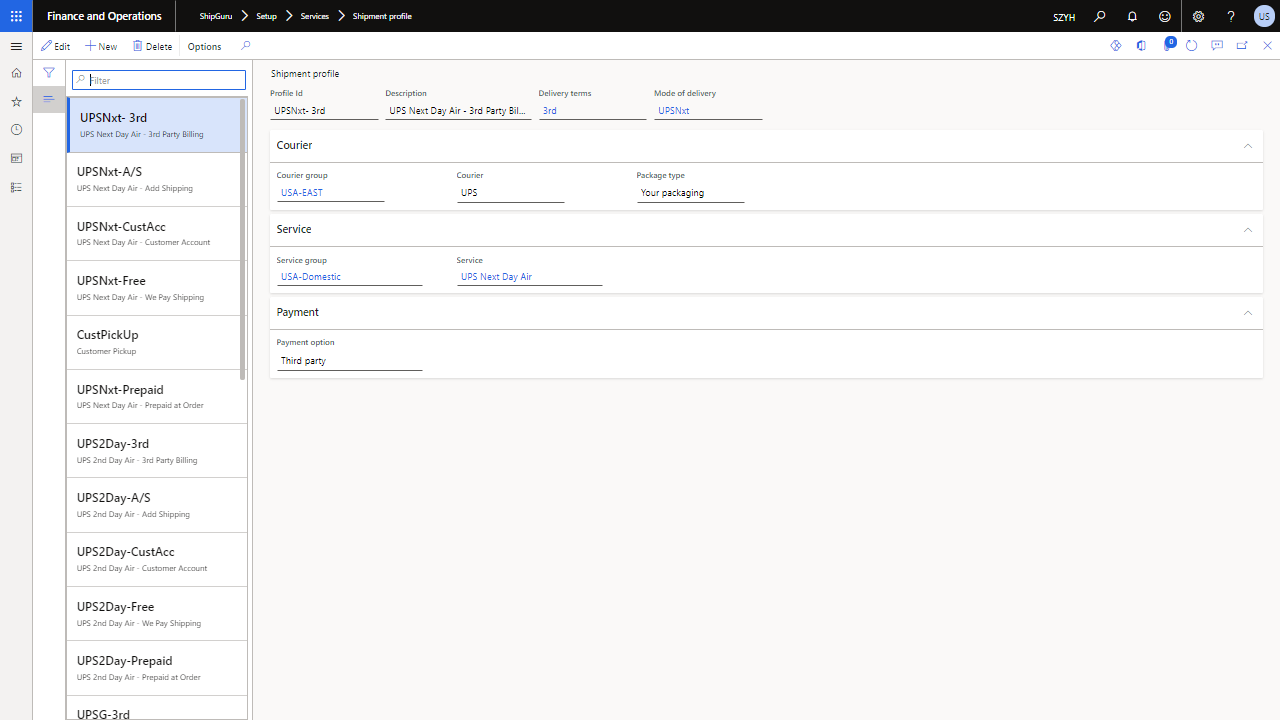Open Recent clock icon in the sidebar
1280x720 pixels.
[x=16, y=130]
